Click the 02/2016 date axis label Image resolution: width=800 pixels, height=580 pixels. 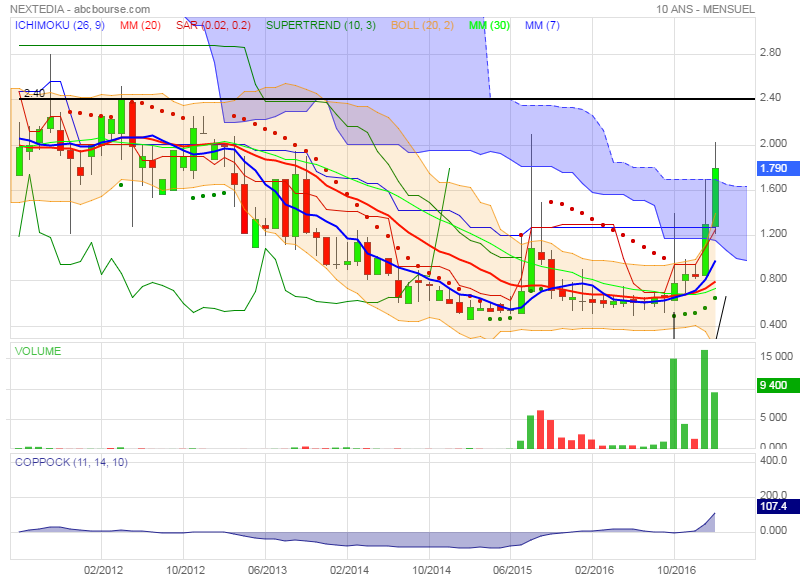pos(594,570)
